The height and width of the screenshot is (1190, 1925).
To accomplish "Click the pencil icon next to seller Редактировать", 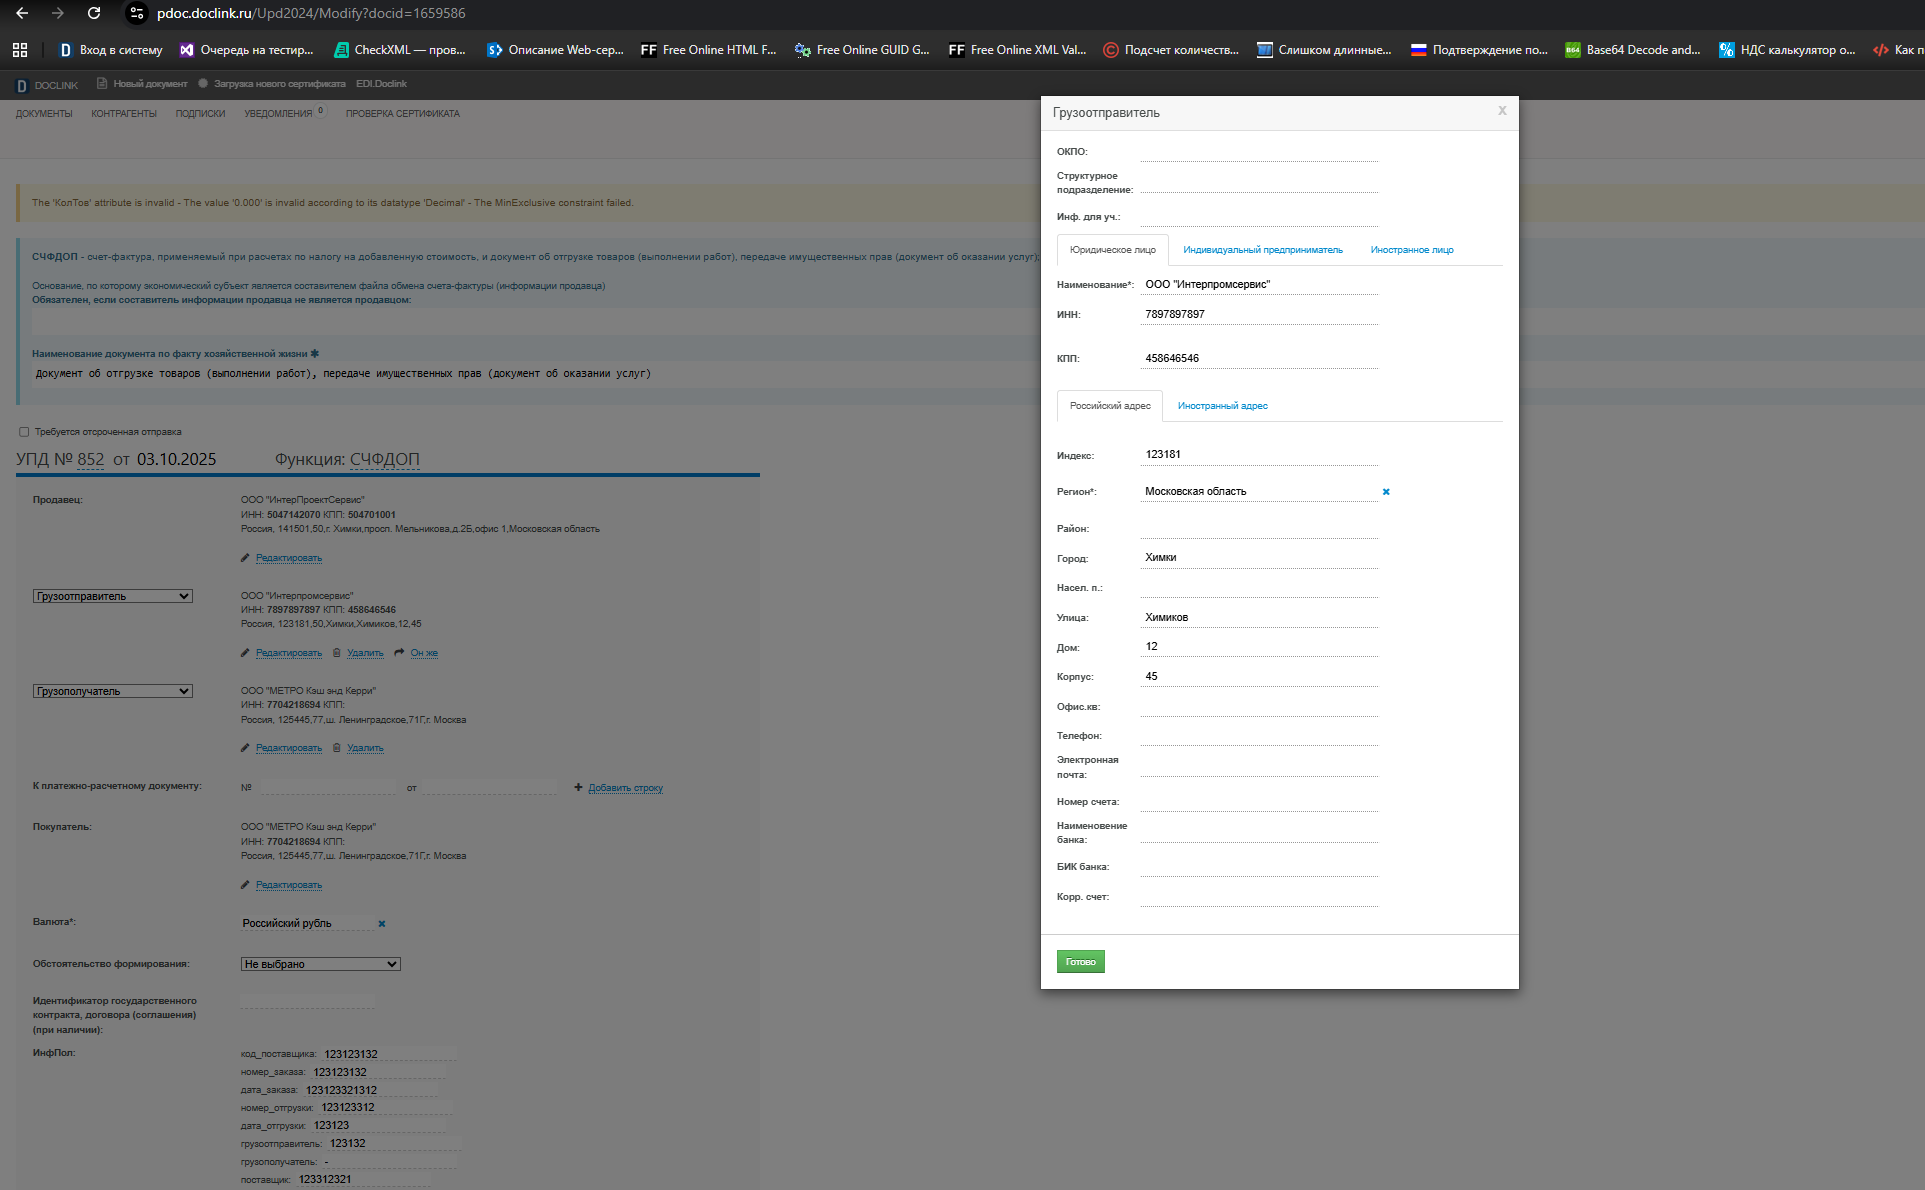I will point(245,558).
